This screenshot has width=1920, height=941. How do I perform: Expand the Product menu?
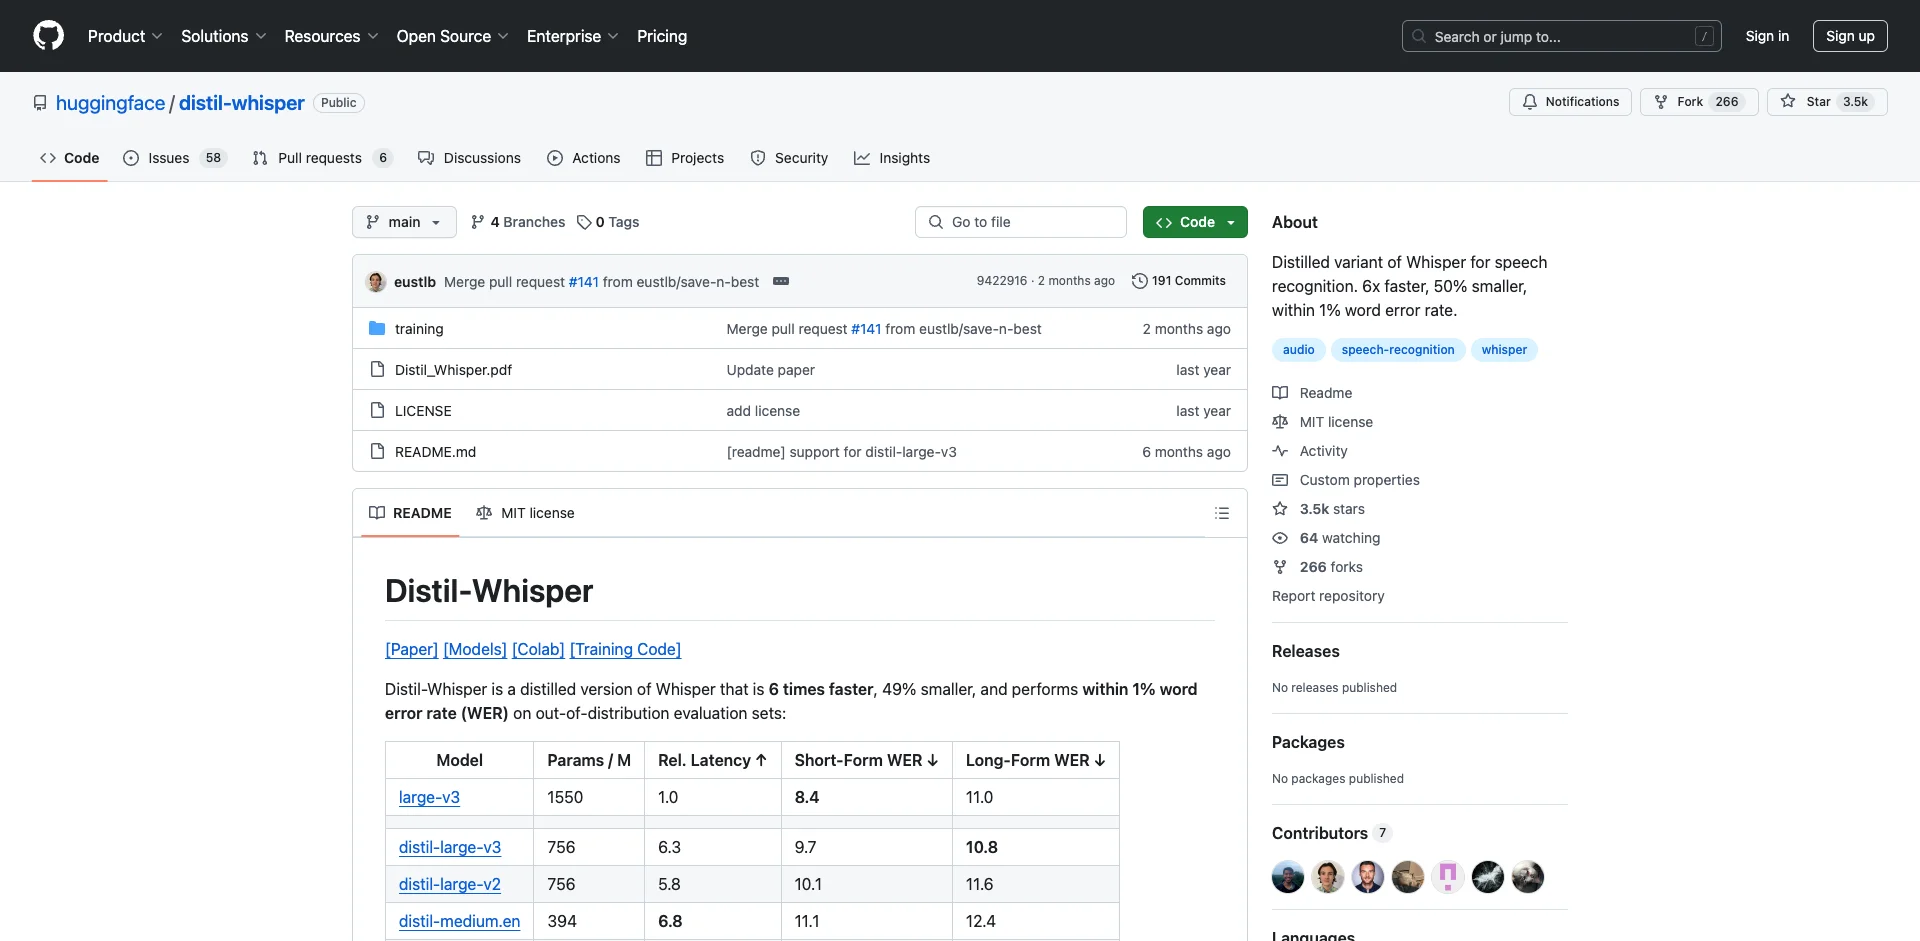[125, 36]
